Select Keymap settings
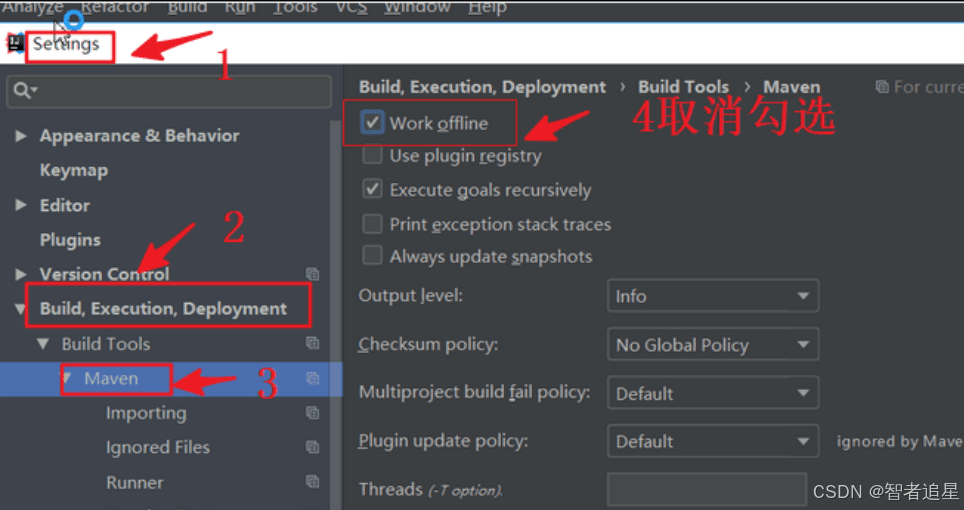The width and height of the screenshot is (964, 510). click(x=74, y=170)
